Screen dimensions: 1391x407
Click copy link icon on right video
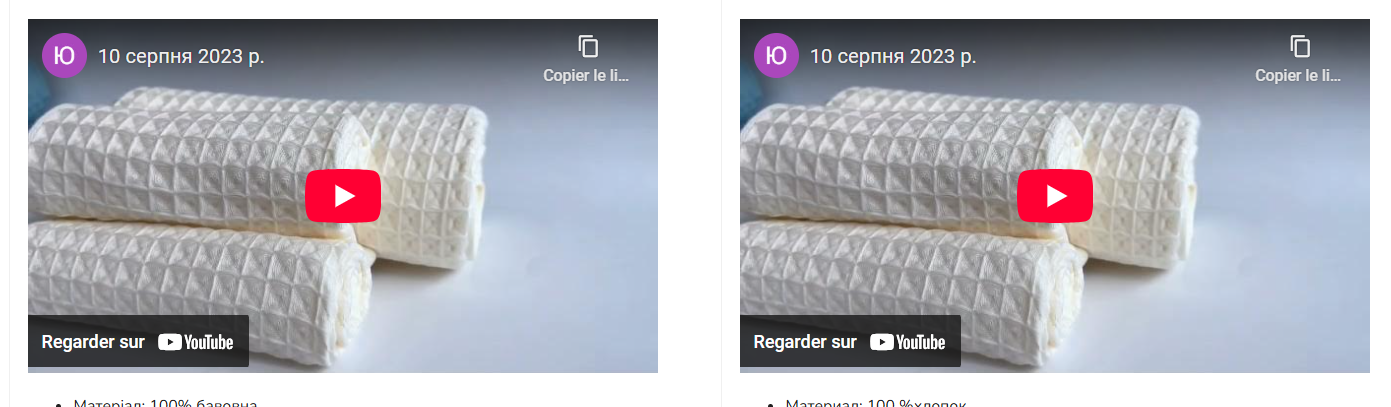(1300, 46)
